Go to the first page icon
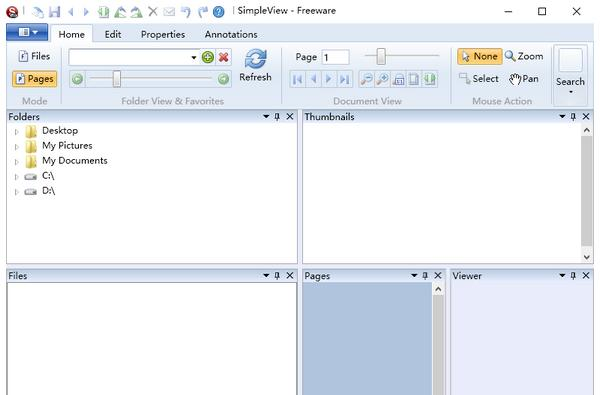 (297, 79)
